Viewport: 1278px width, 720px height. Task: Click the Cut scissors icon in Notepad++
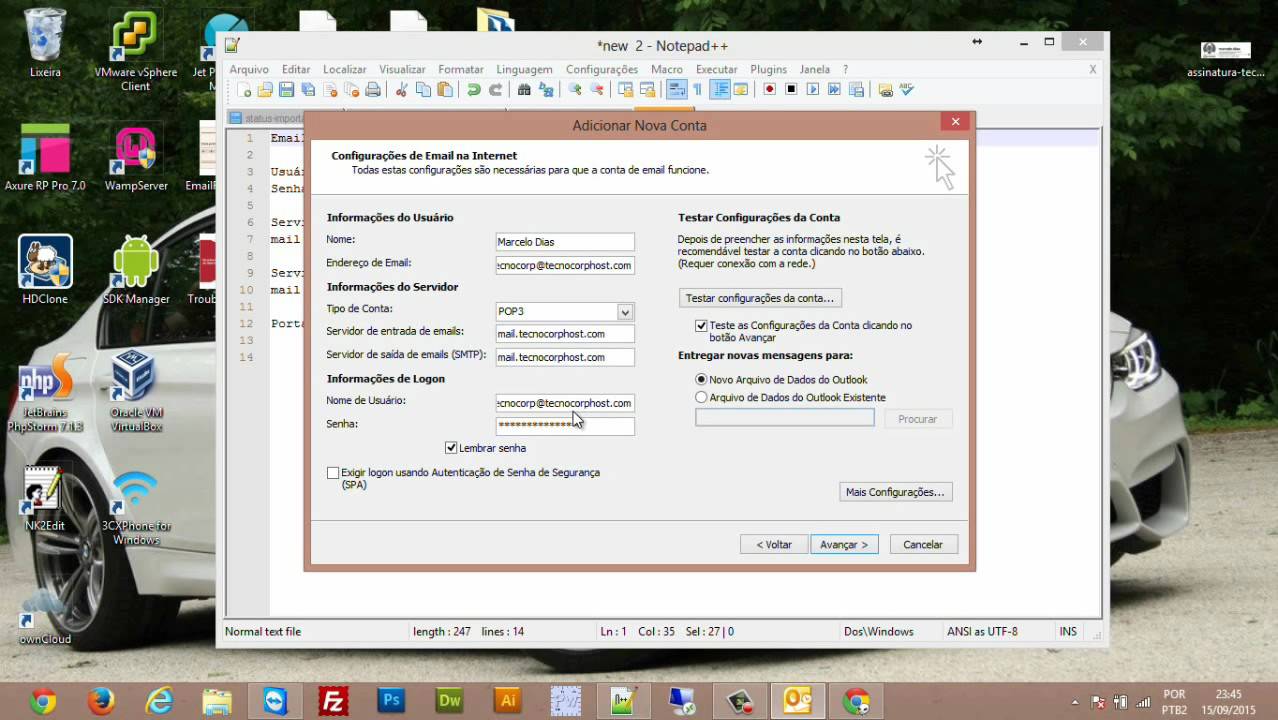pyautogui.click(x=401, y=89)
